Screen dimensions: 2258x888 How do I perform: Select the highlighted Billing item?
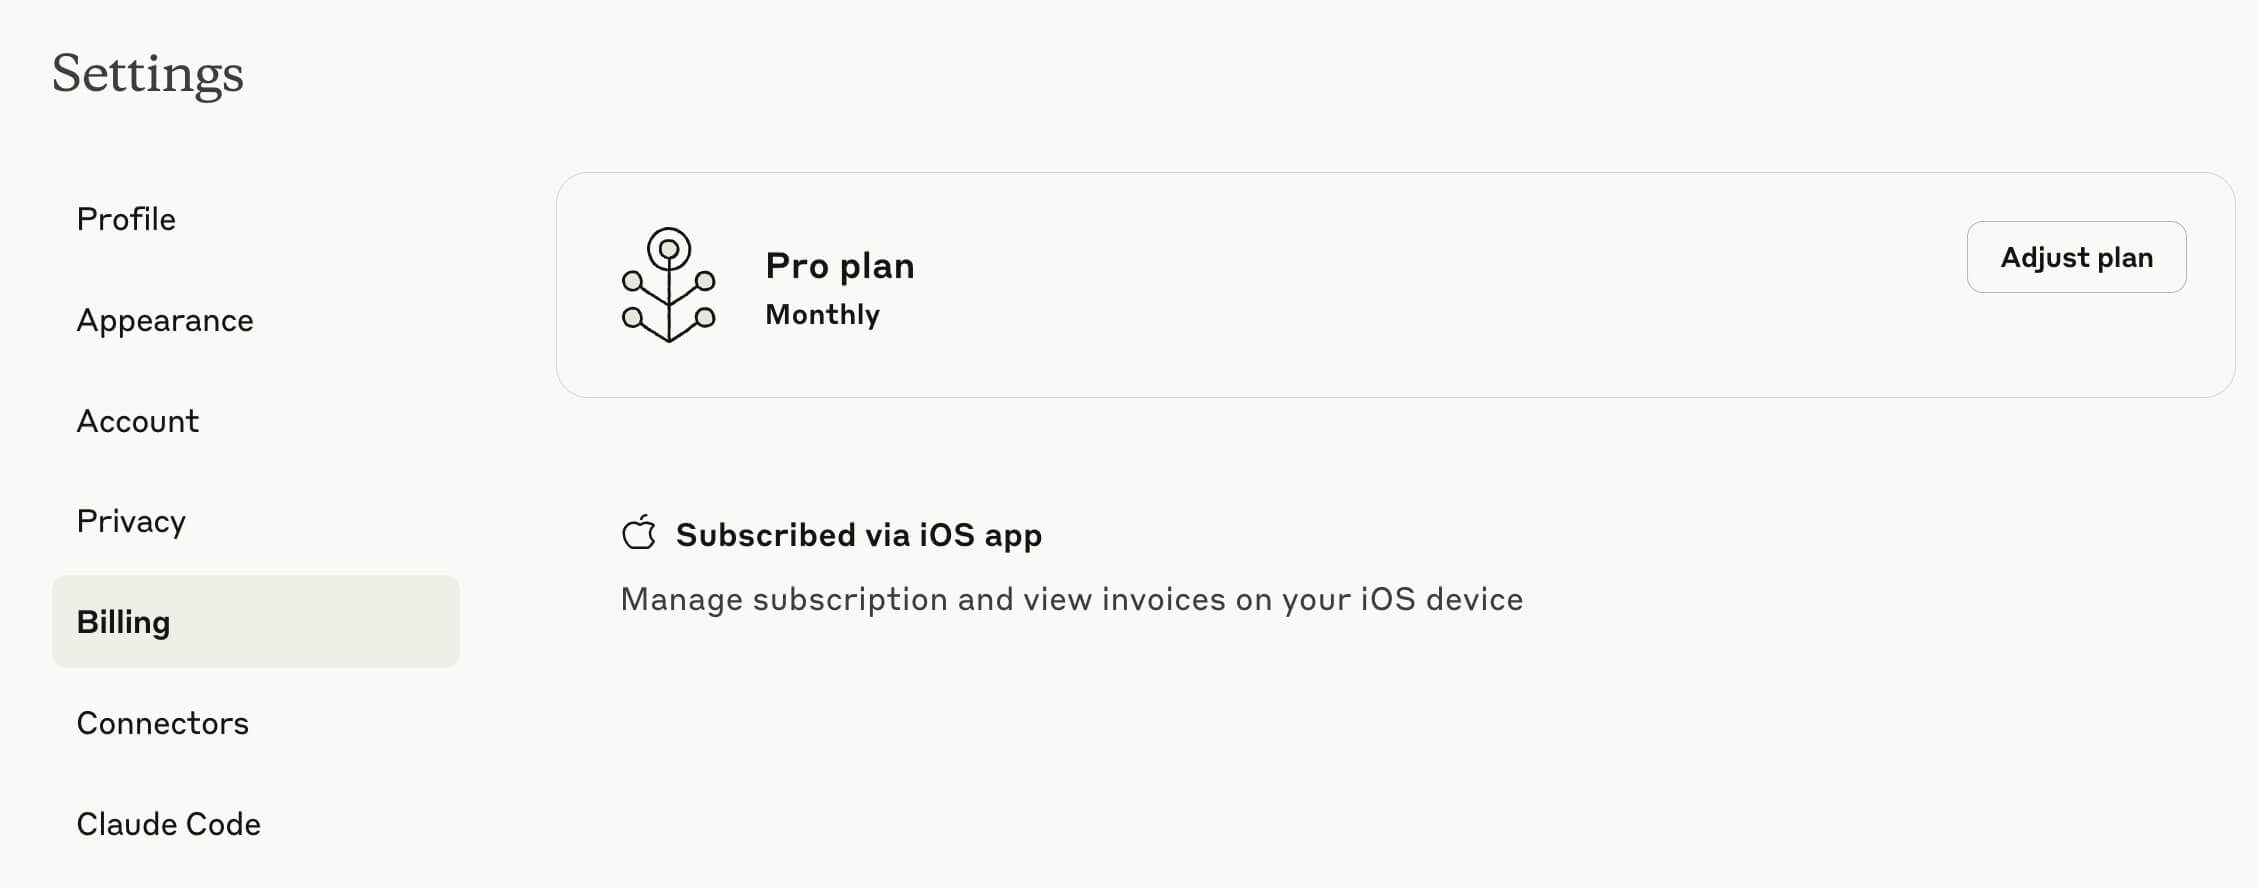click(256, 621)
